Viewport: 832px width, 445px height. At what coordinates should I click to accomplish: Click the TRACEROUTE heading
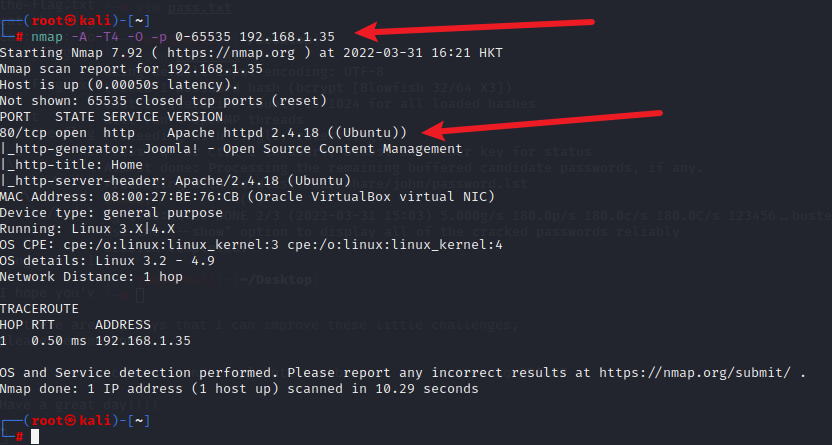[39, 309]
